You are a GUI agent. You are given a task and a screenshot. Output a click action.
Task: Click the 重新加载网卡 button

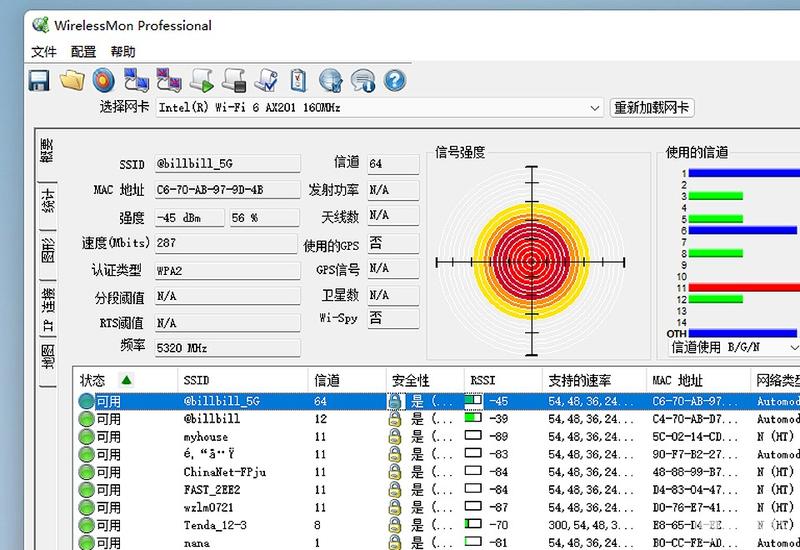[652, 108]
